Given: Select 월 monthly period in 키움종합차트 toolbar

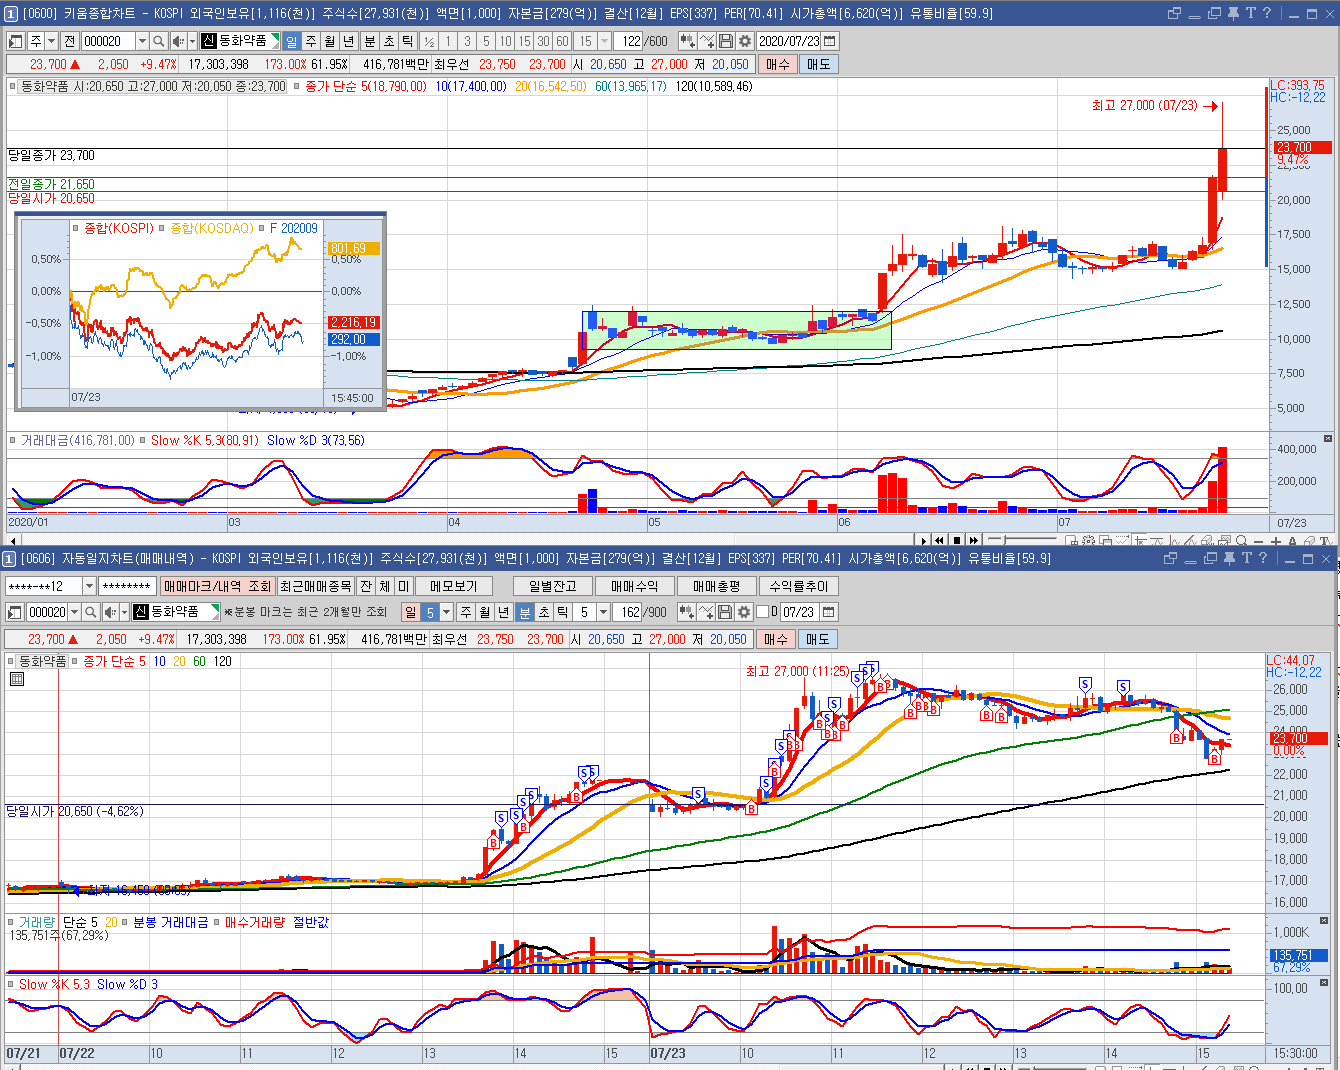Looking at the screenshot, I should (x=330, y=41).
